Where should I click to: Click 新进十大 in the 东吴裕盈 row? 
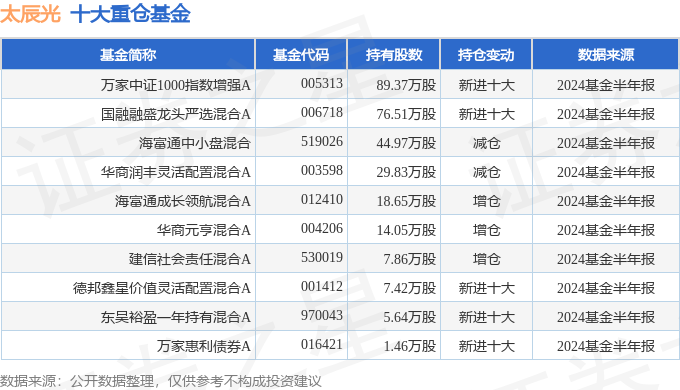click(x=487, y=318)
